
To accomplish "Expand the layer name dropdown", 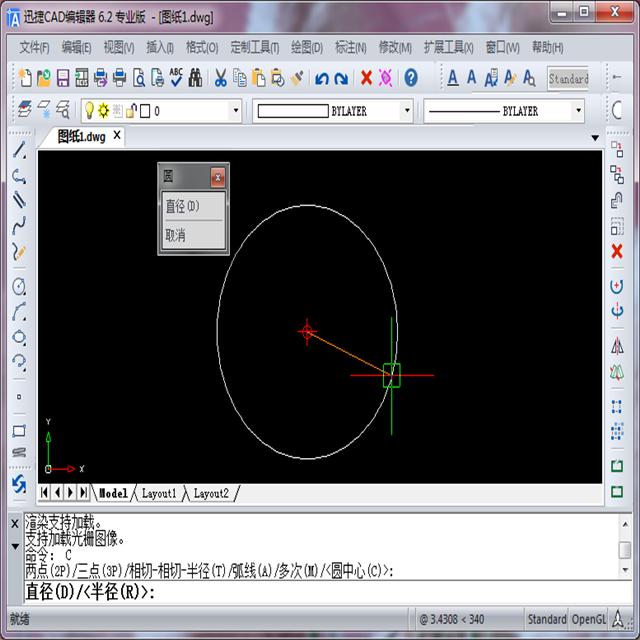I will [x=235, y=111].
